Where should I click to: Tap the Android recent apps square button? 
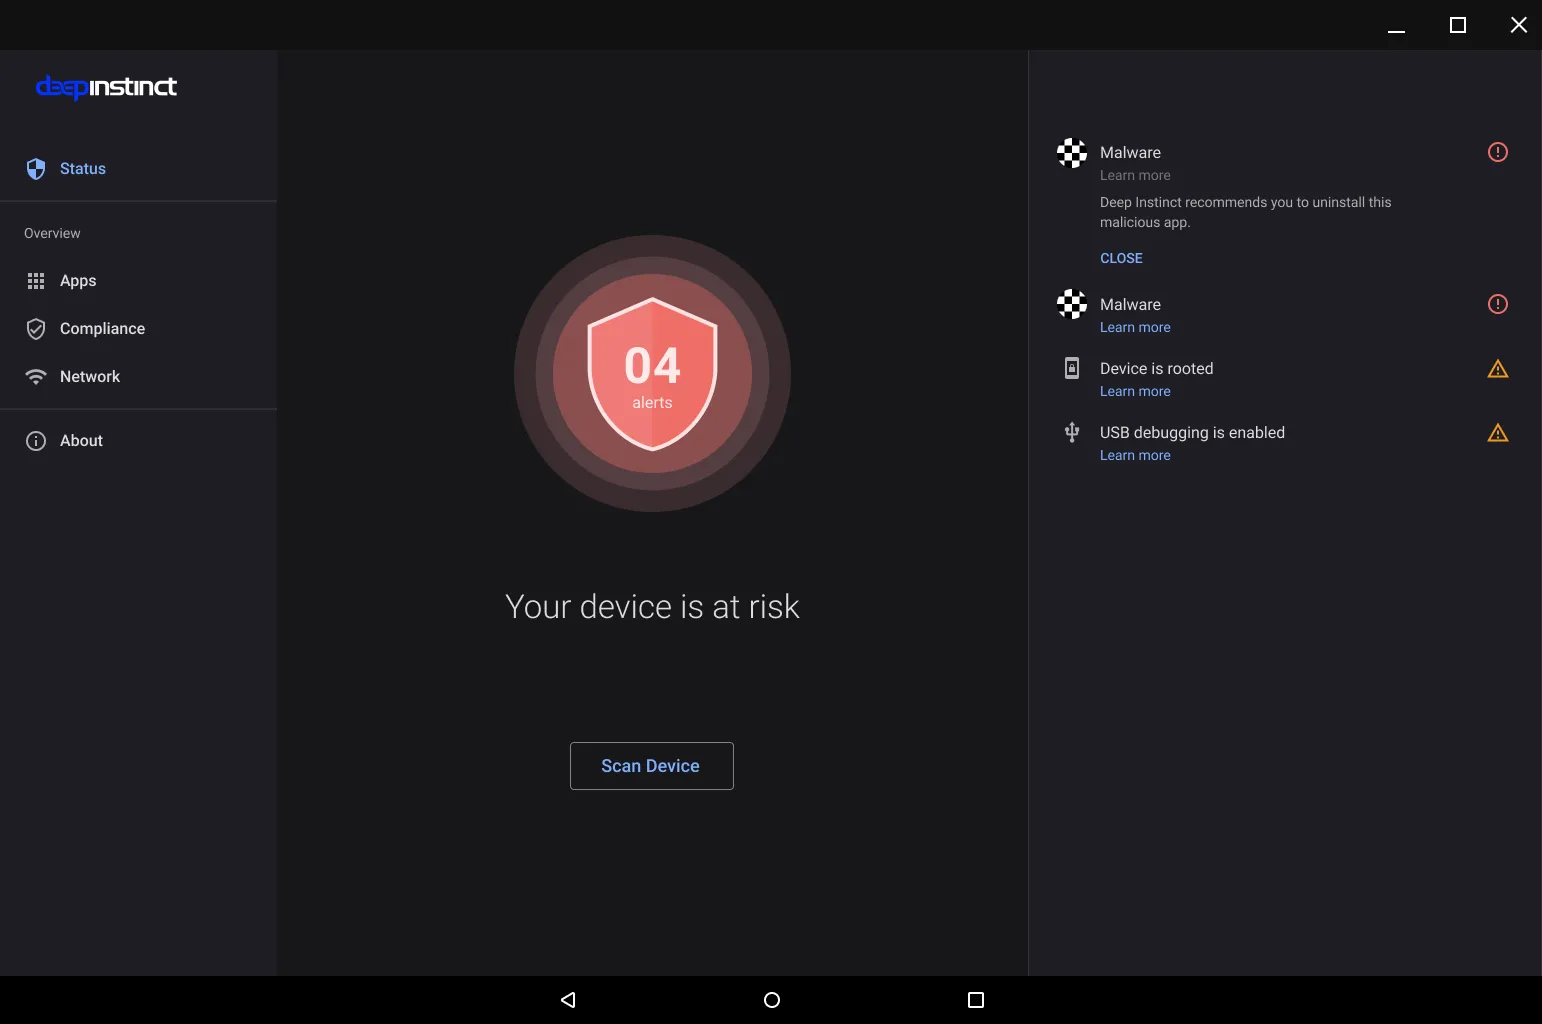coord(976,1000)
